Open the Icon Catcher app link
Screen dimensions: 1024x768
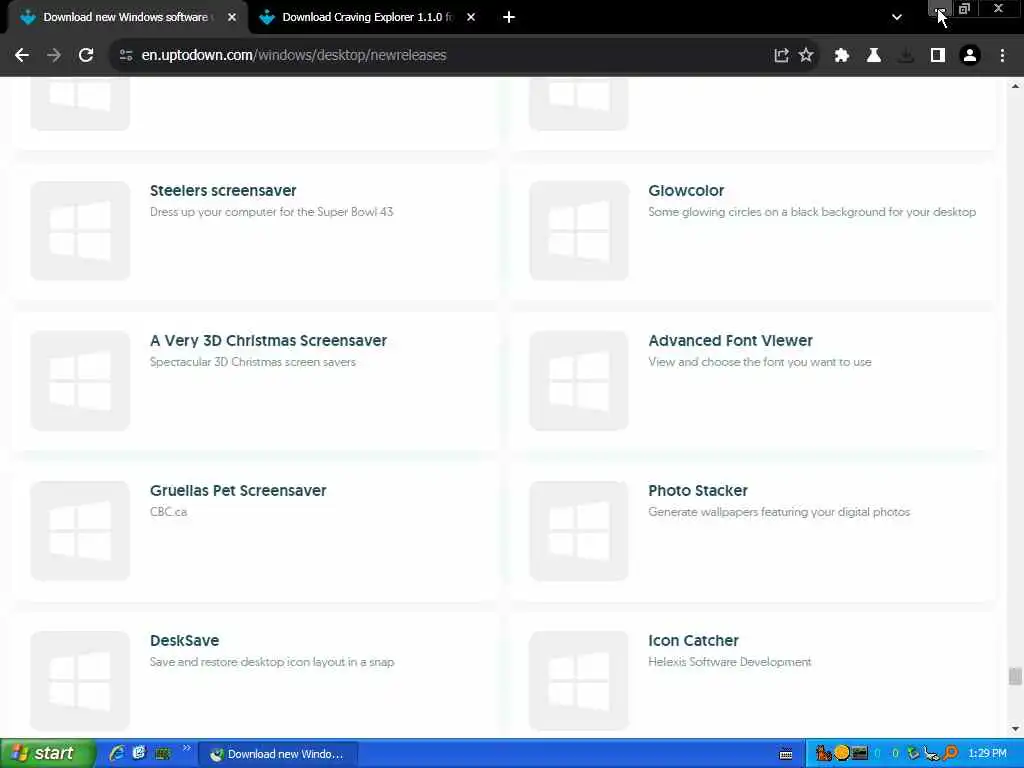(693, 641)
